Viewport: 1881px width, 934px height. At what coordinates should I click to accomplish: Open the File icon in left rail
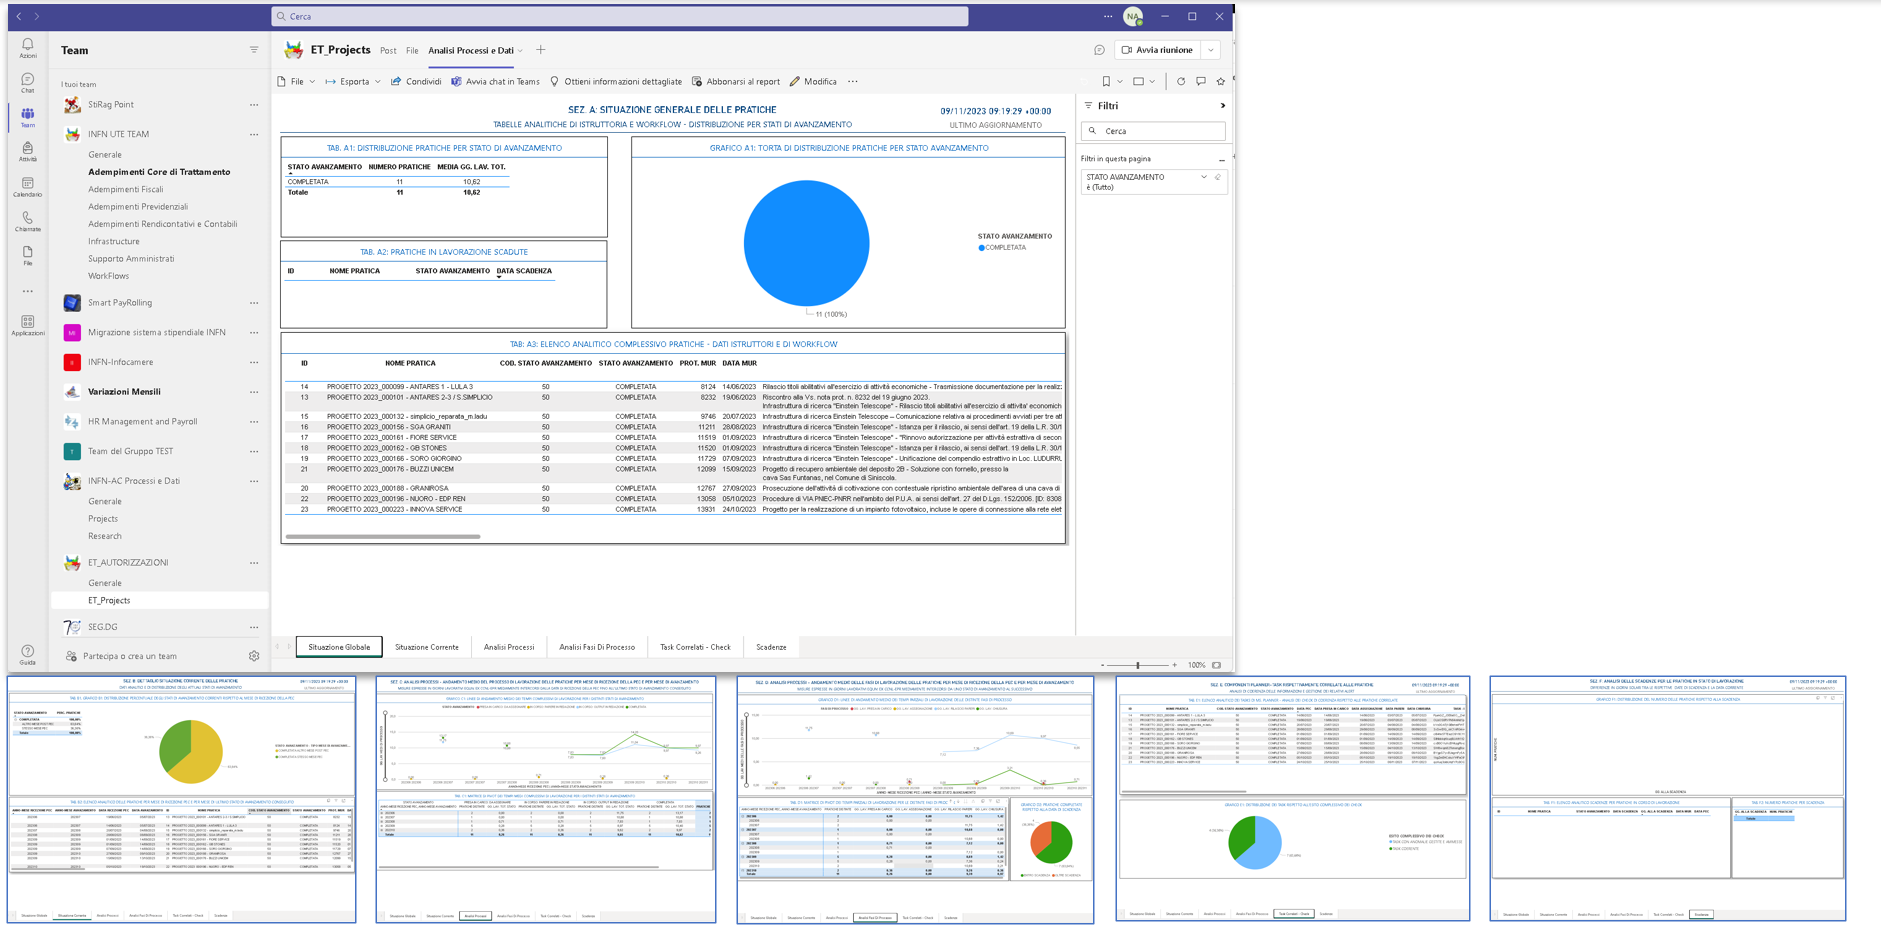(x=28, y=256)
